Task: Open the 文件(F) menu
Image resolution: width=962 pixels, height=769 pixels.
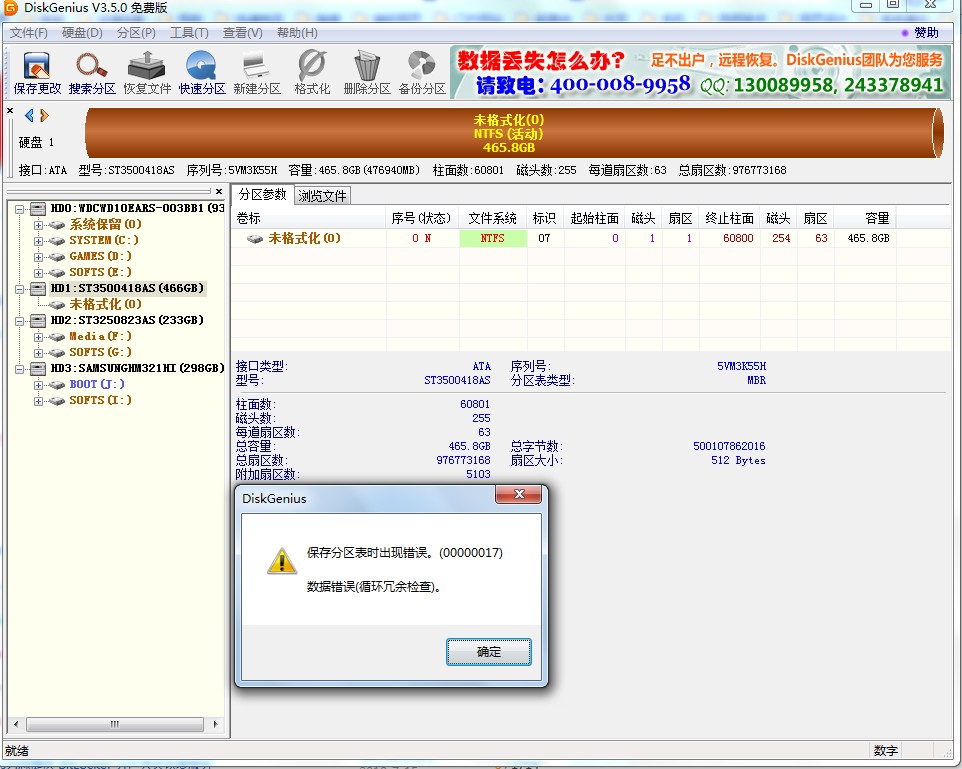Action: click(29, 33)
